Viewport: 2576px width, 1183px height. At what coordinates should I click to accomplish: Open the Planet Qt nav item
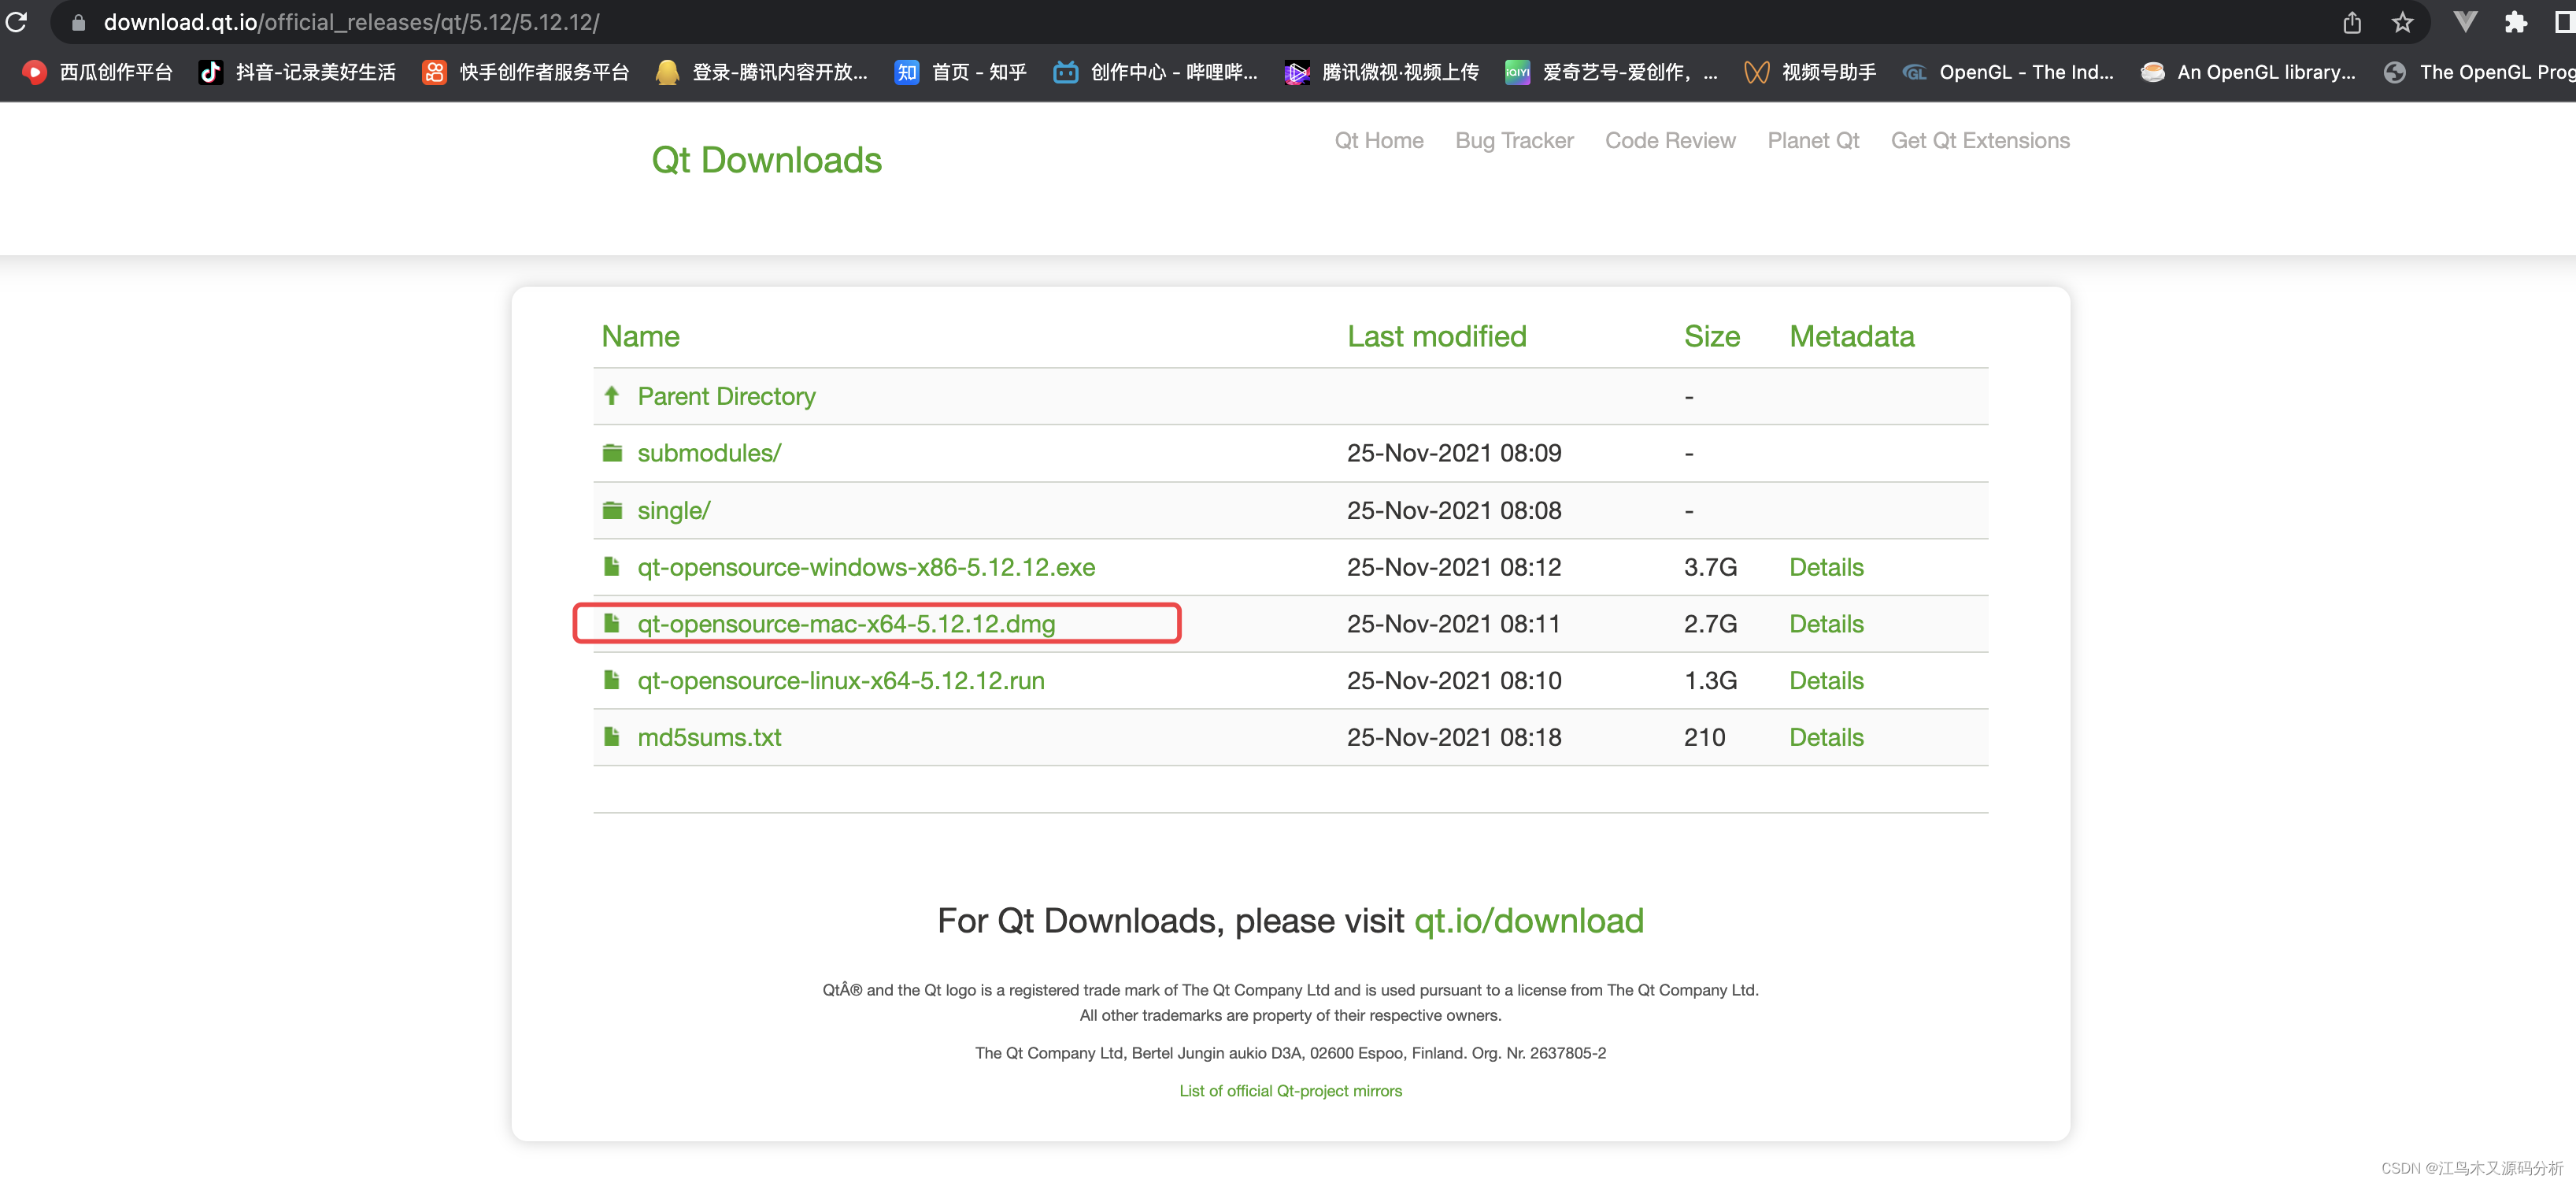pyautogui.click(x=1813, y=140)
